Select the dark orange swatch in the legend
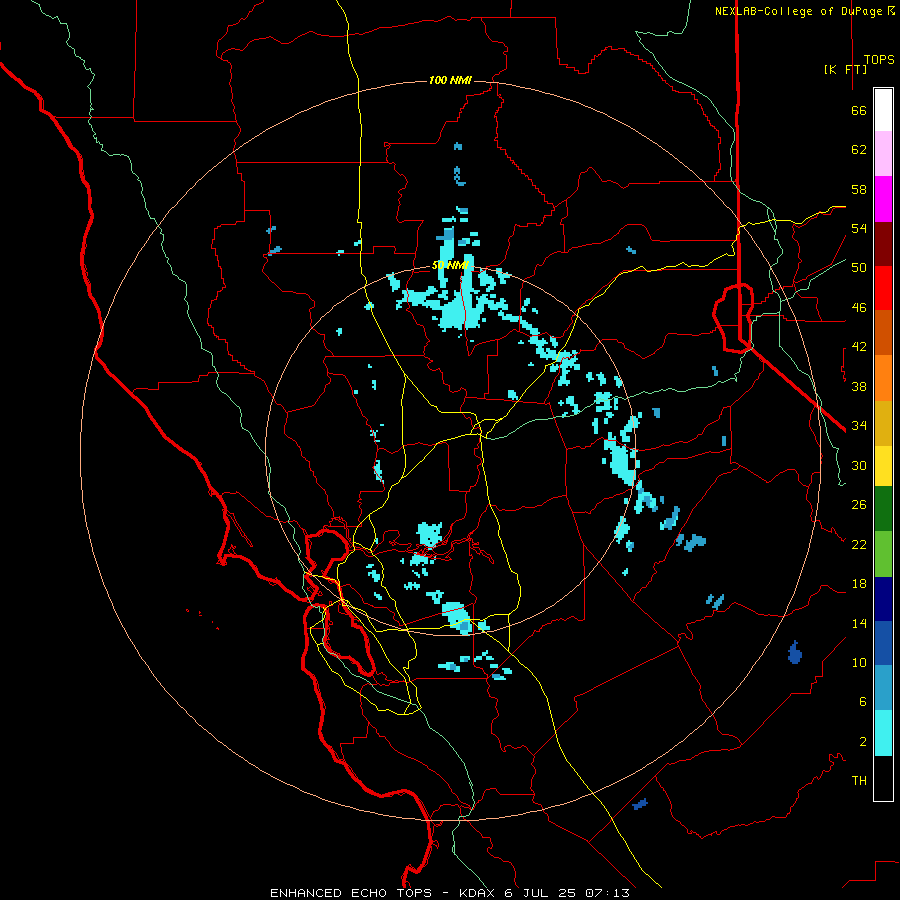 883,333
